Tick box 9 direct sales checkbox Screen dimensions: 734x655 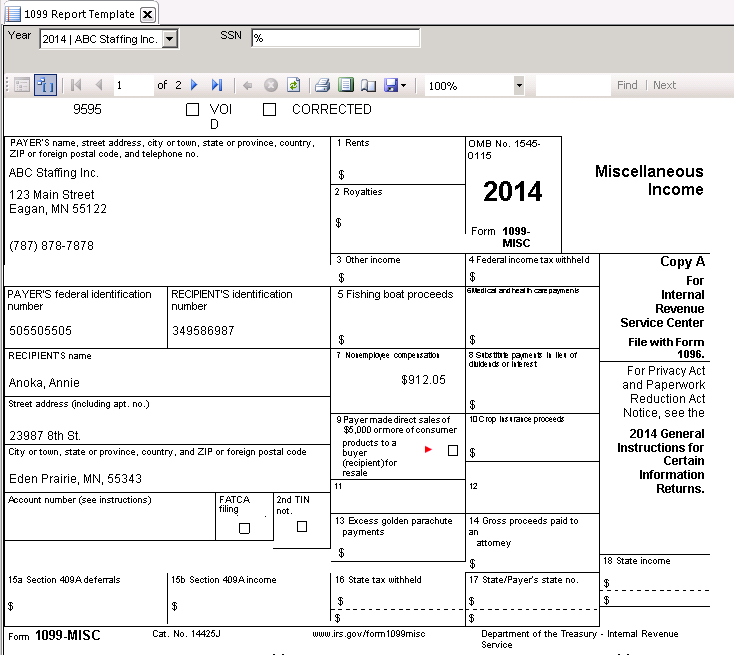point(453,450)
